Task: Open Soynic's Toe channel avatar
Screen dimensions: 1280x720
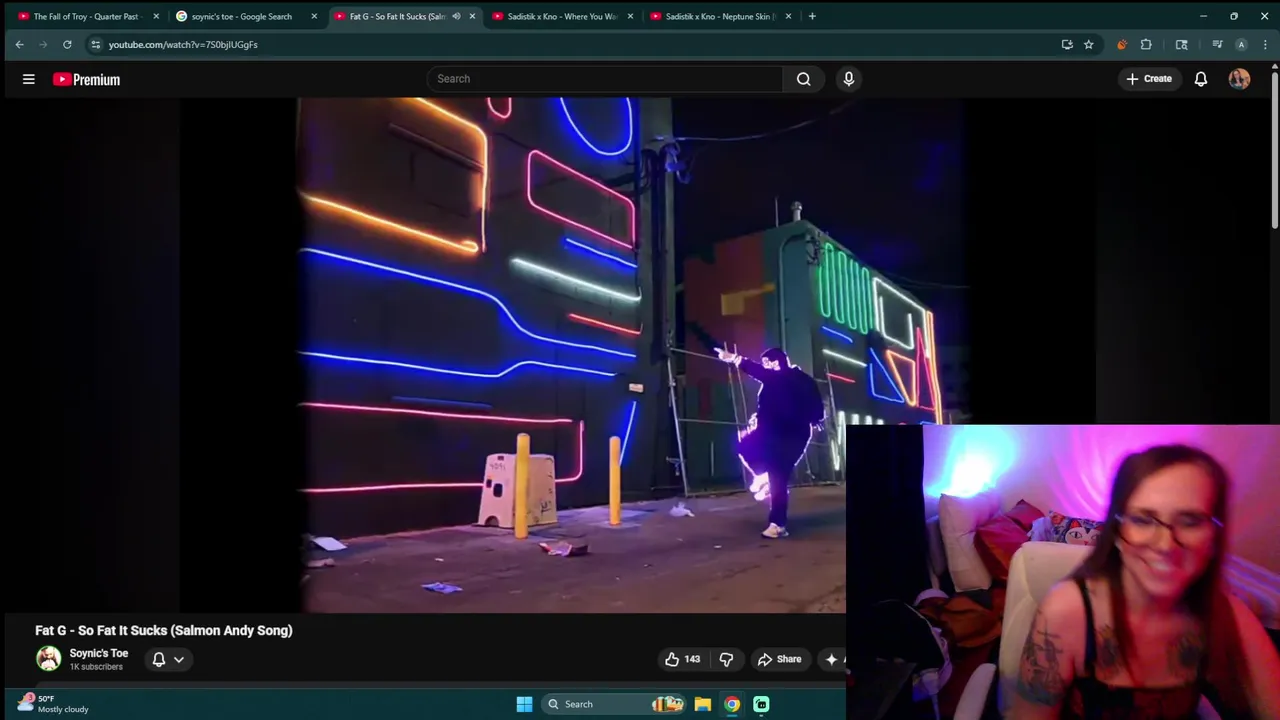Action: tap(48, 658)
